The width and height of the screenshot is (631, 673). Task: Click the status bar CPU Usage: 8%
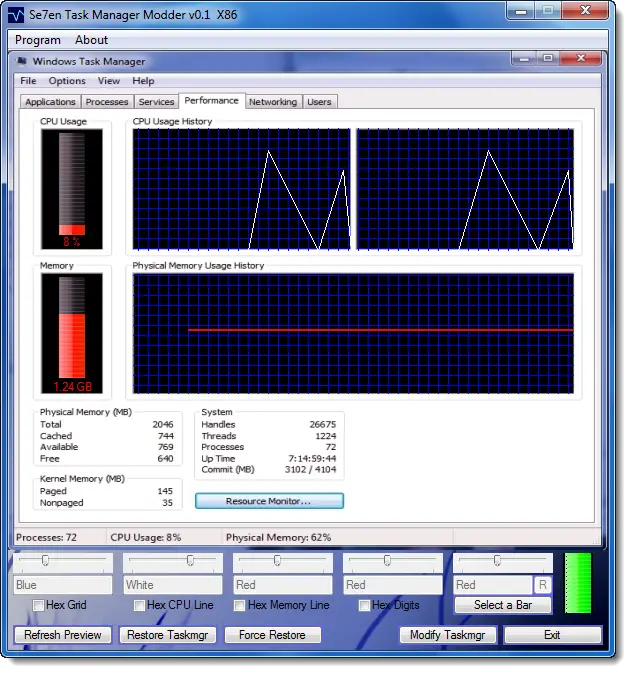pos(146,539)
